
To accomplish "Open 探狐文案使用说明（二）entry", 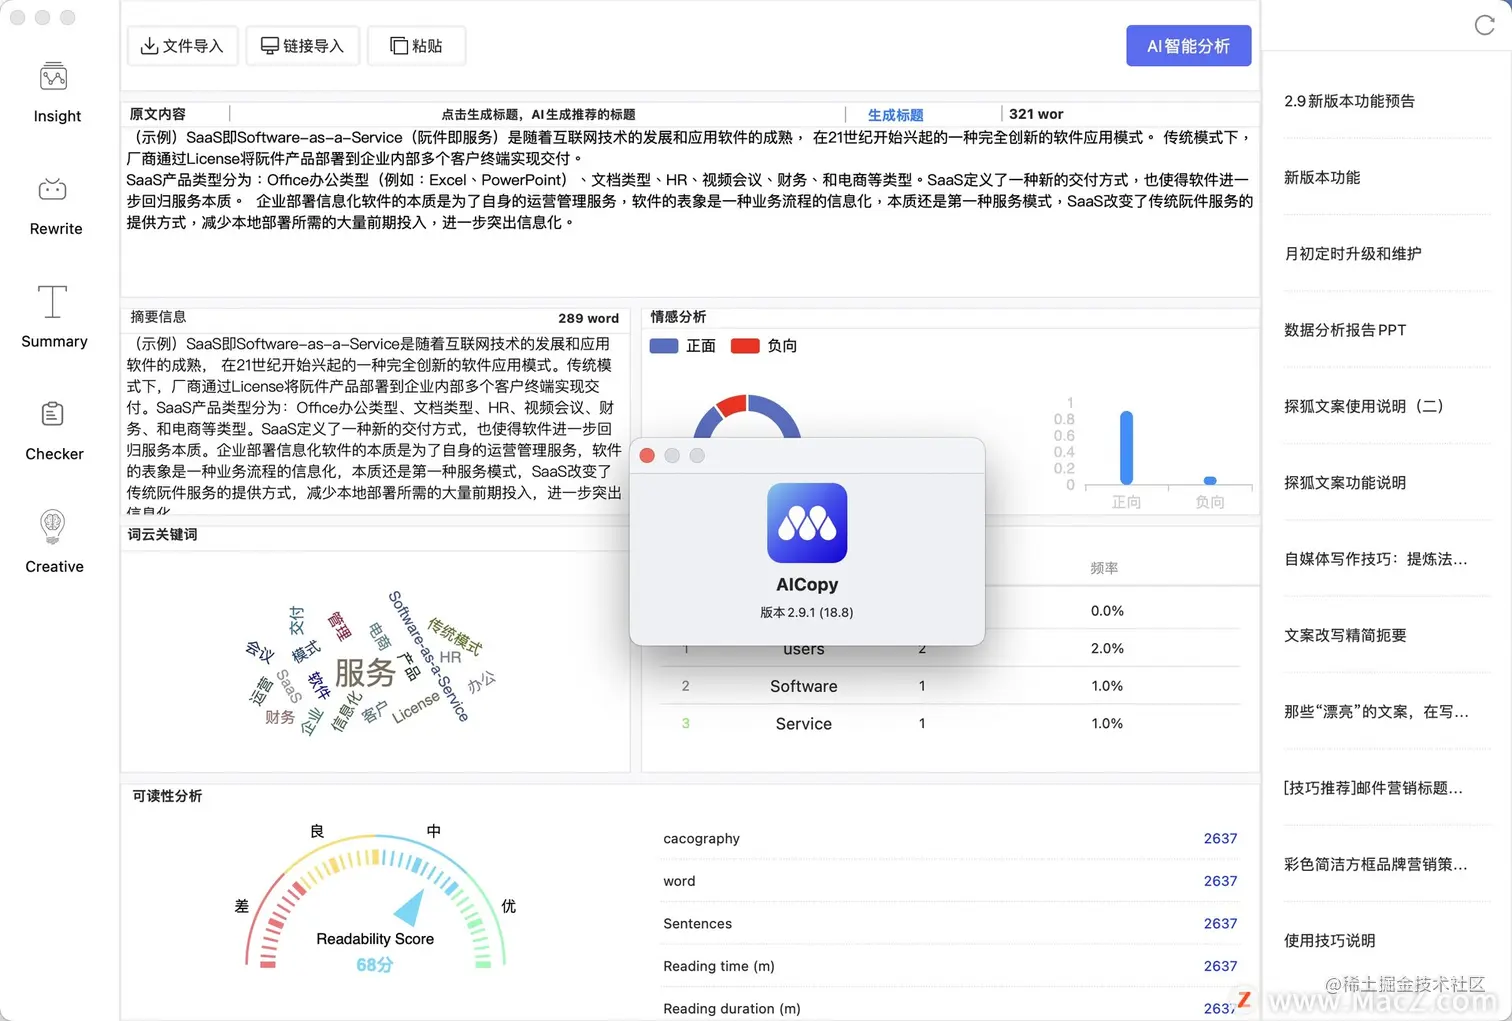I will click(x=1364, y=406).
